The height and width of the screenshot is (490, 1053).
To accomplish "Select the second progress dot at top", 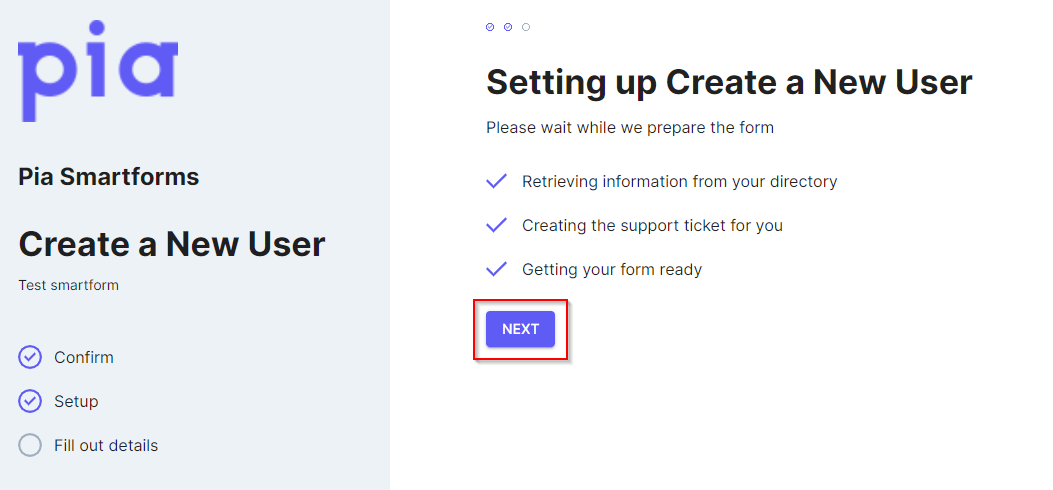I will click(508, 27).
